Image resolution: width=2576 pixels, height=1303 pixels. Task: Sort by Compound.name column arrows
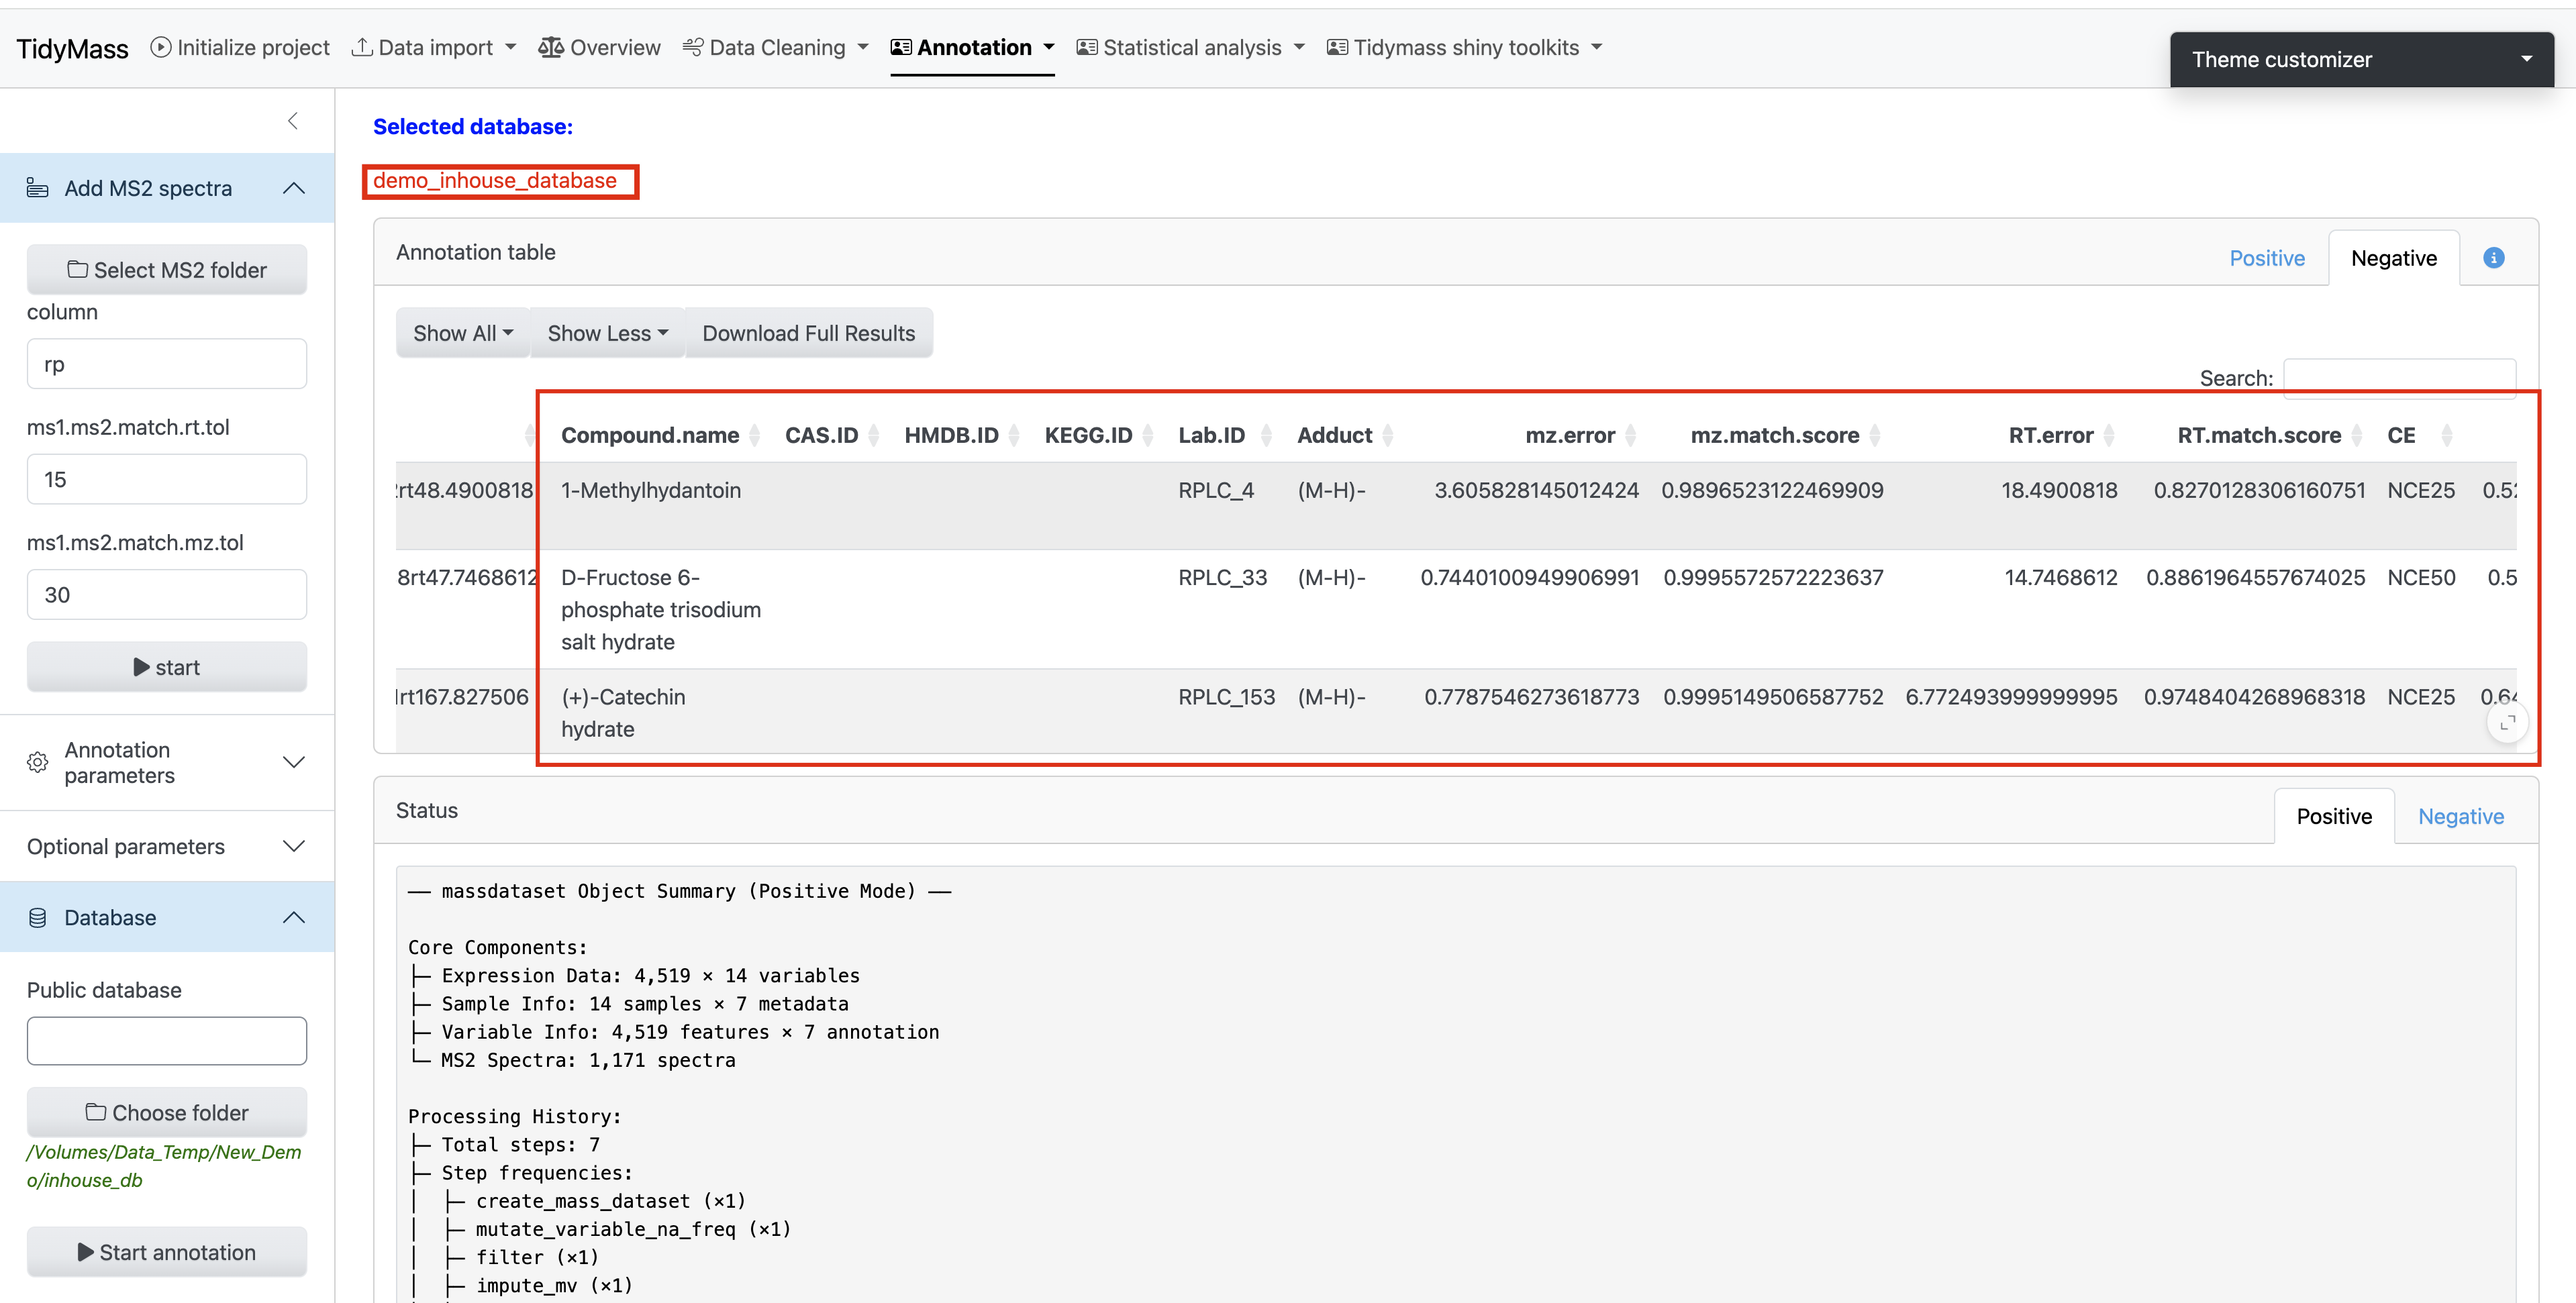tap(754, 435)
